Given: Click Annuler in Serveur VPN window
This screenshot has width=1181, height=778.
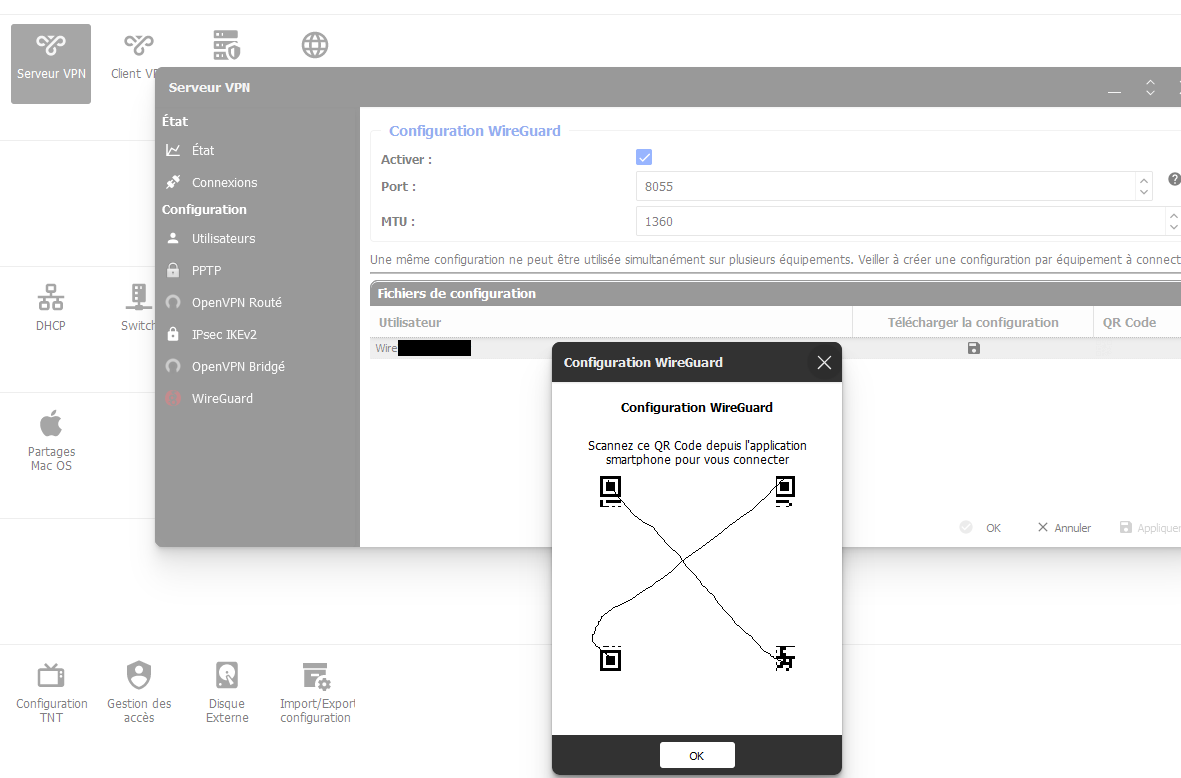Looking at the screenshot, I should pyautogui.click(x=1064, y=528).
